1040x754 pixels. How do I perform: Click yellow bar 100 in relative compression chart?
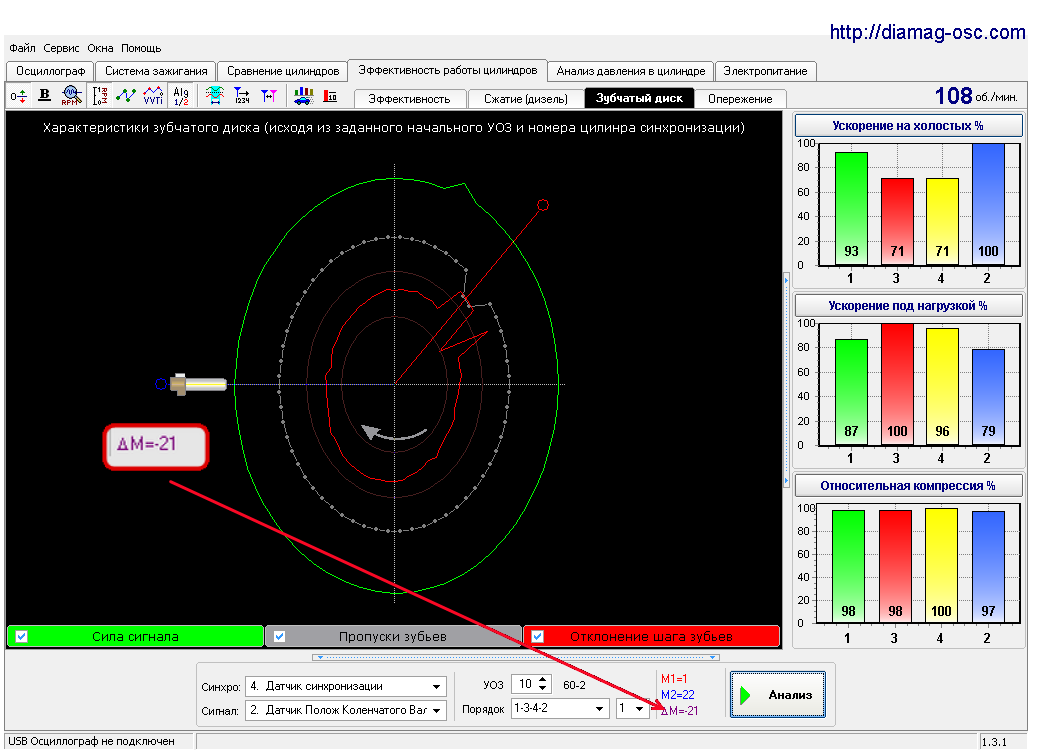tap(941, 565)
